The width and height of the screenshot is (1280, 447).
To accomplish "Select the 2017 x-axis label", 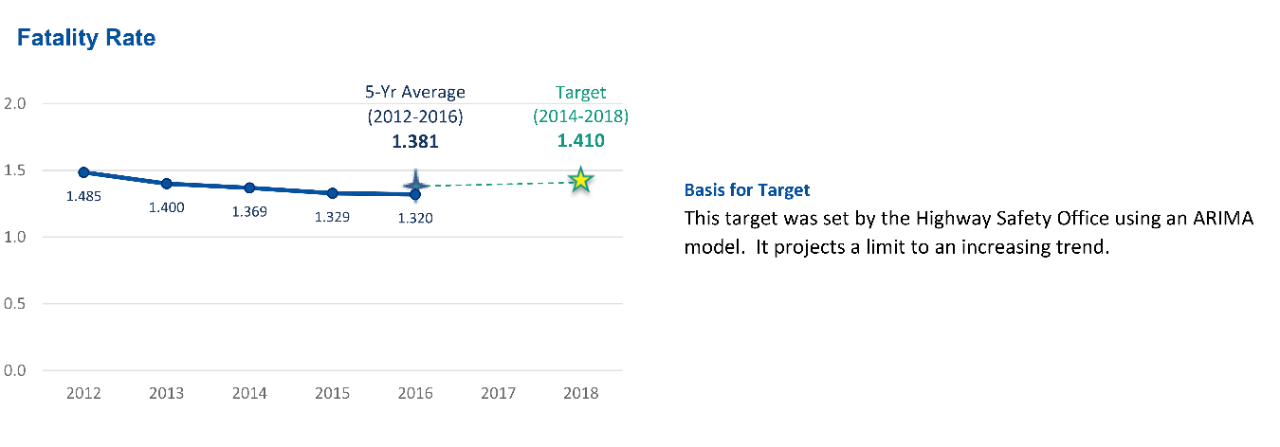I will (498, 393).
